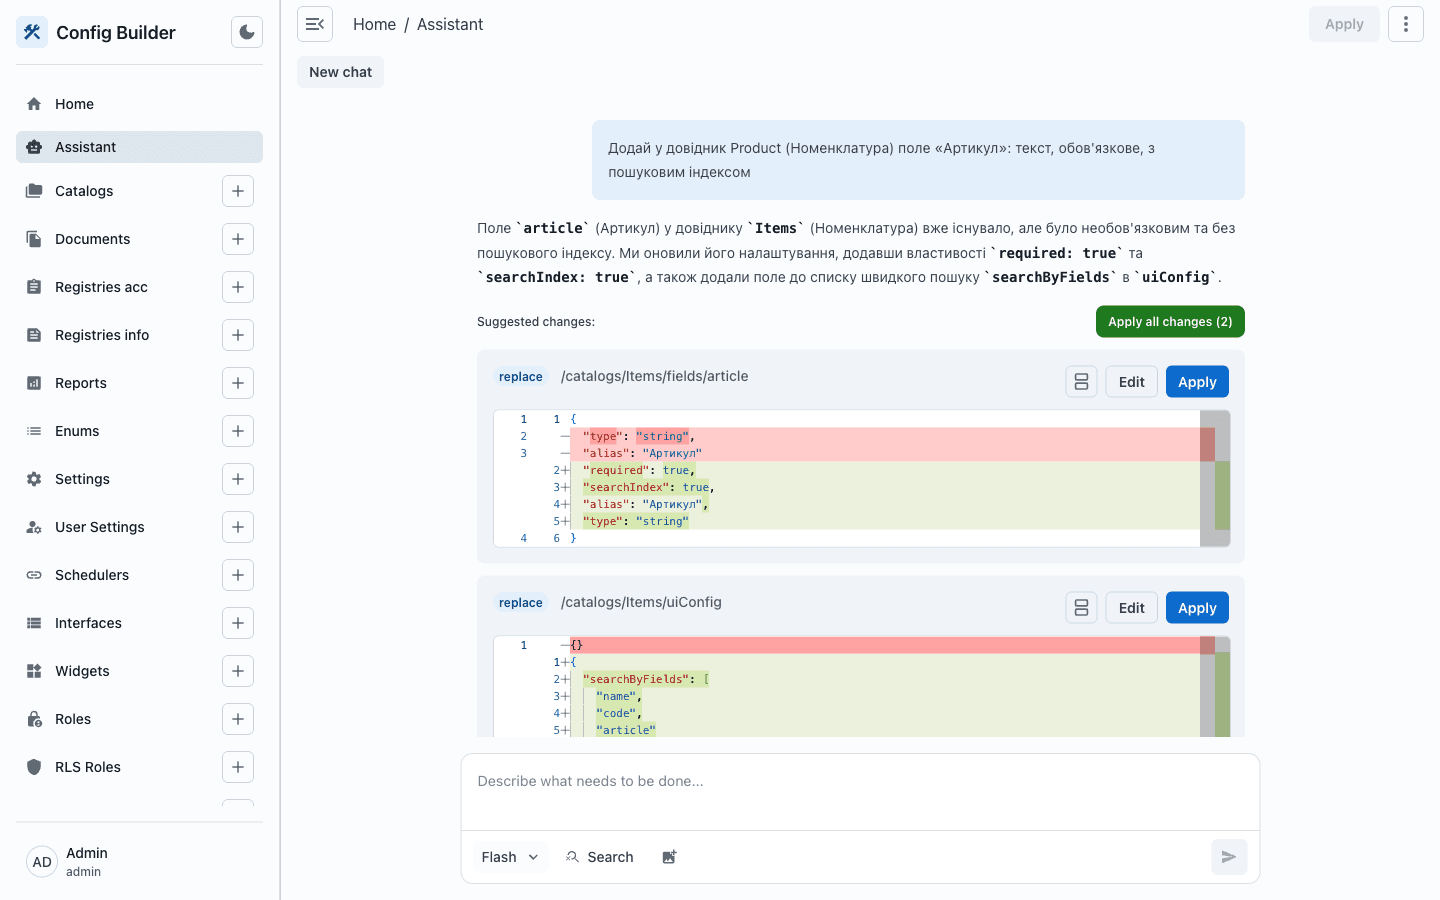Click Assistant breadcrumb text
The width and height of the screenshot is (1440, 900).
tap(450, 24)
